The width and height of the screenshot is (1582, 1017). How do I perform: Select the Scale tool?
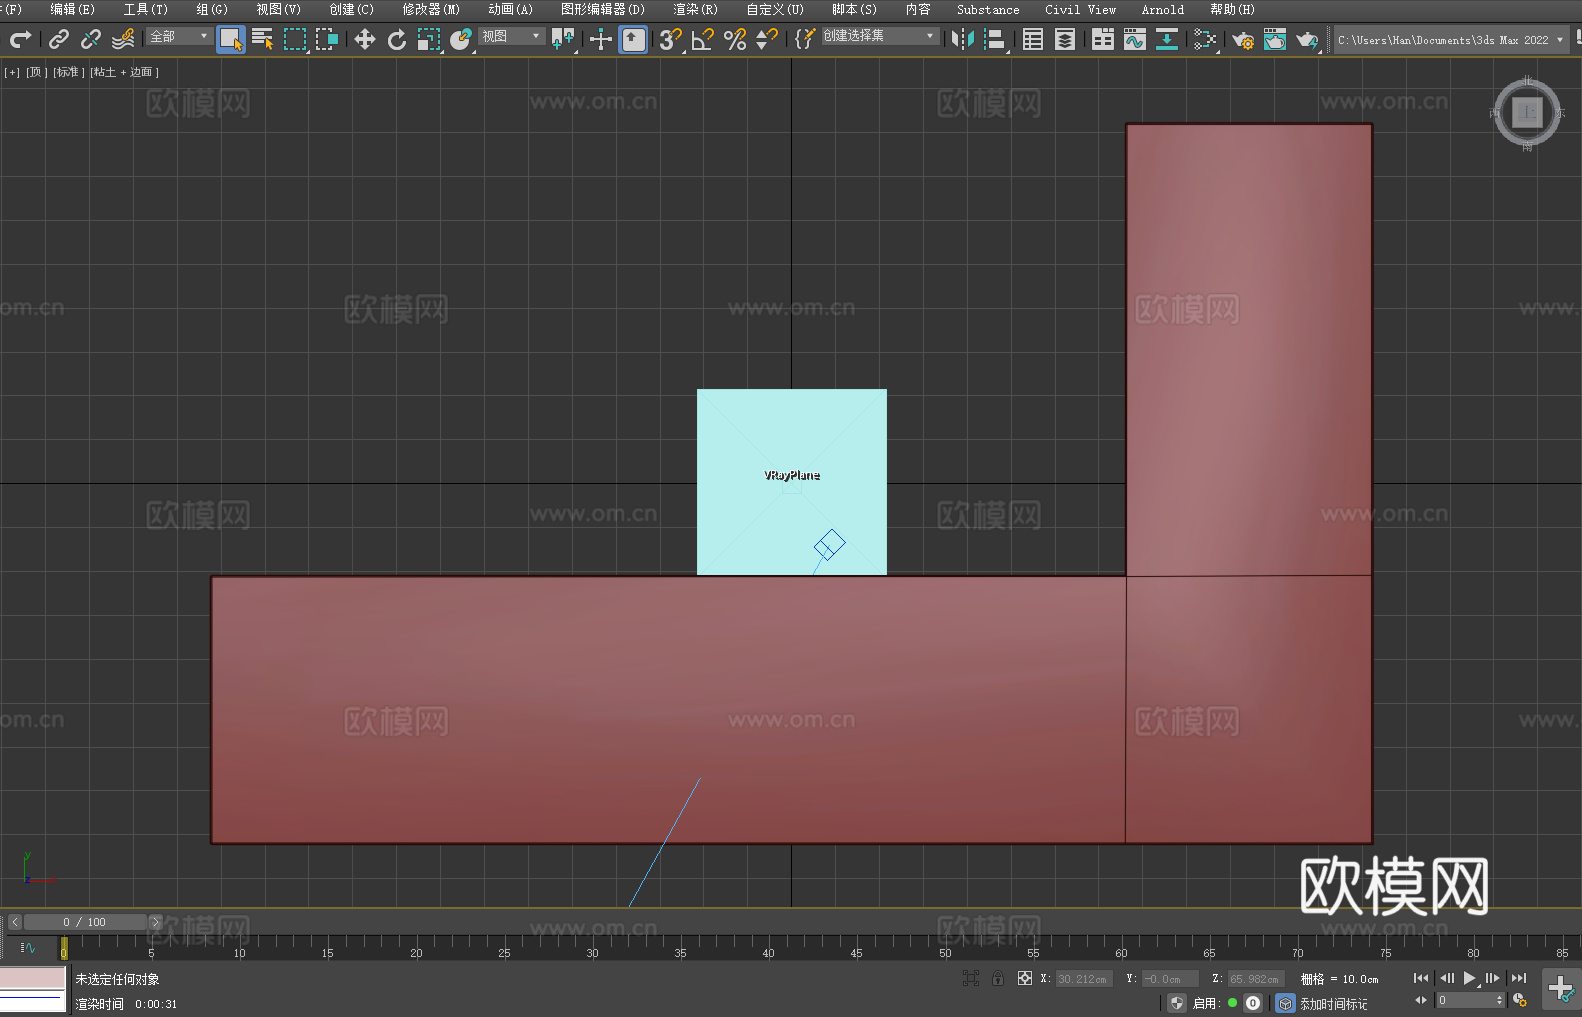(x=429, y=39)
